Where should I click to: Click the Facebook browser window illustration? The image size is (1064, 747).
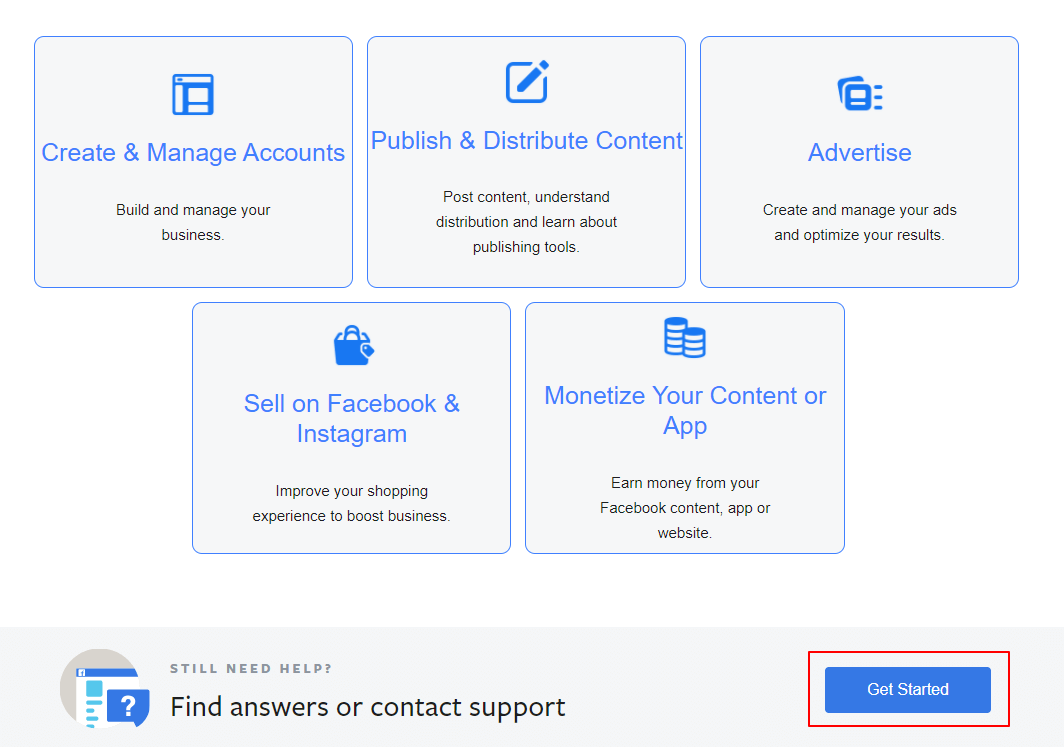tap(93, 692)
